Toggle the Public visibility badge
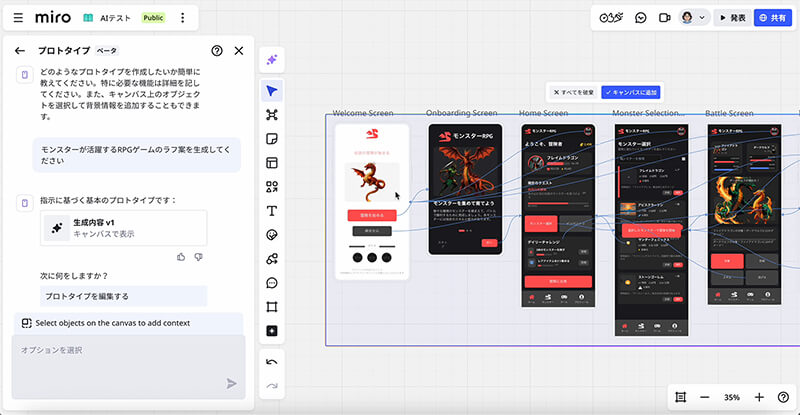Image resolution: width=800 pixels, height=415 pixels. pos(153,18)
